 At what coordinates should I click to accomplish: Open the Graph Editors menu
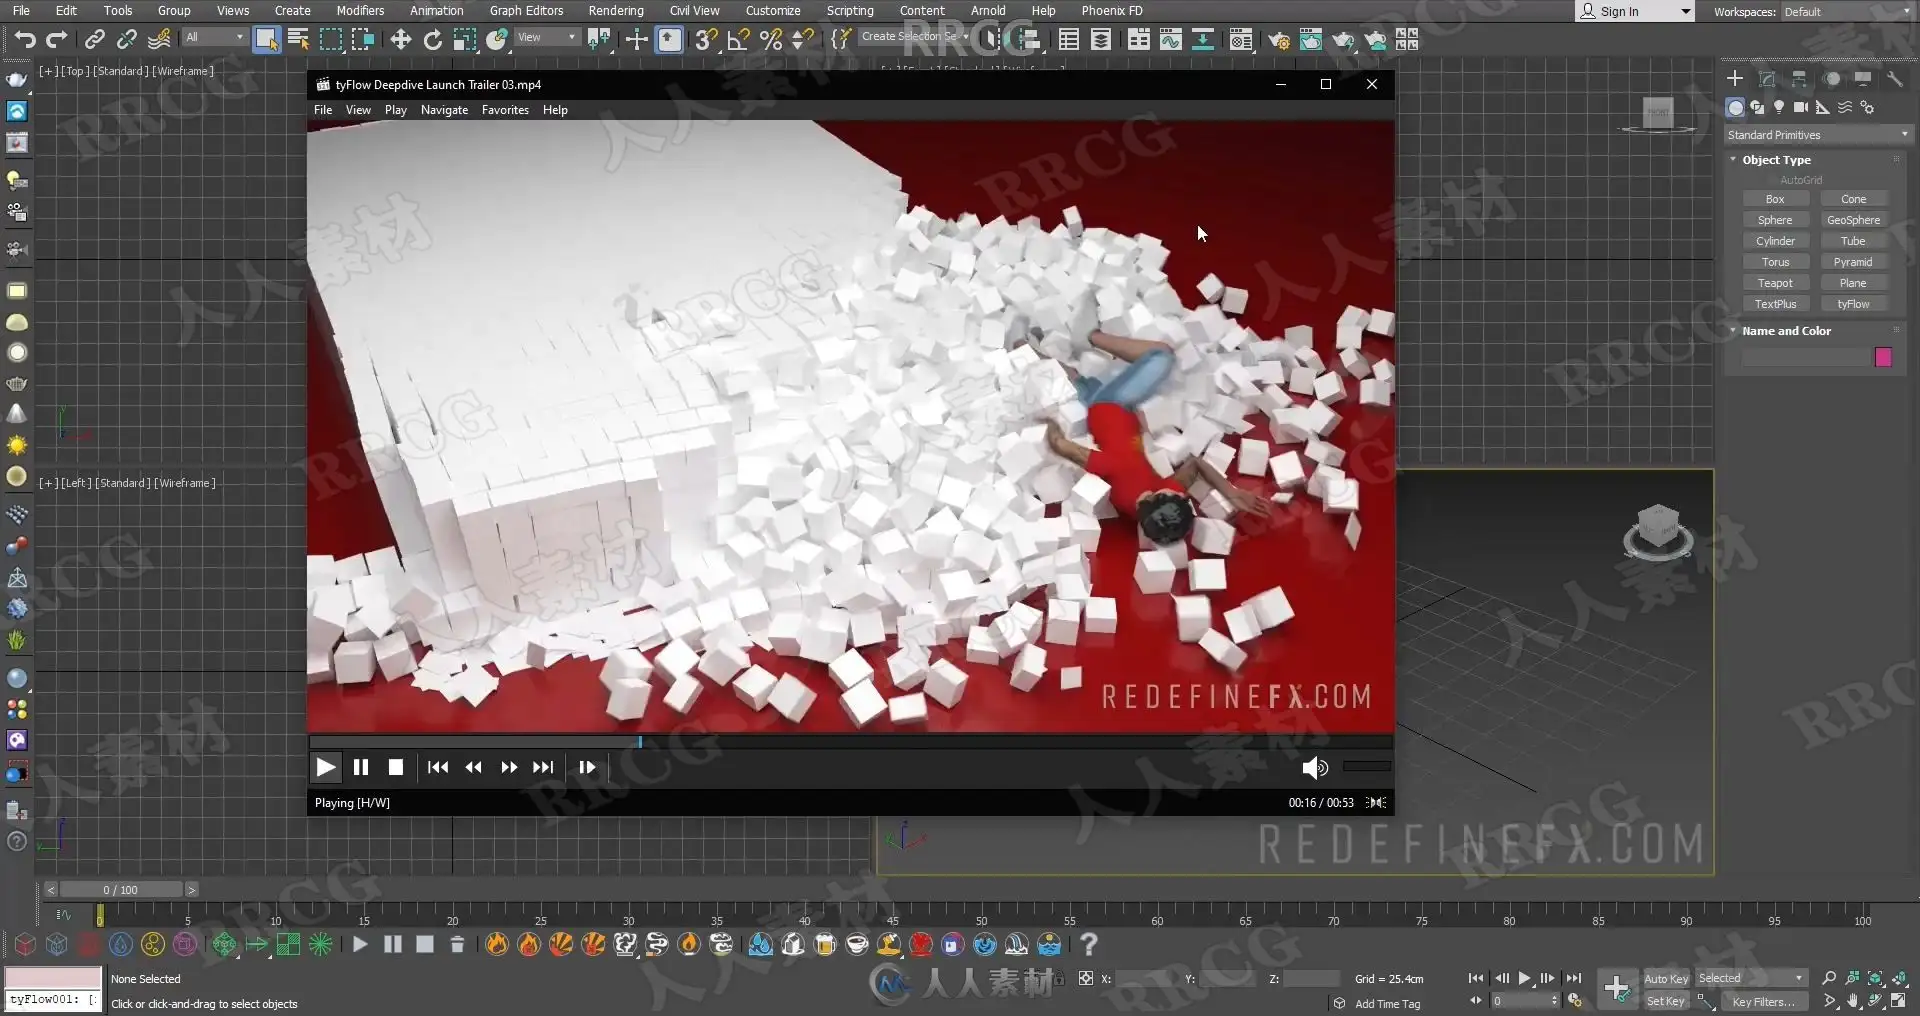(x=526, y=10)
